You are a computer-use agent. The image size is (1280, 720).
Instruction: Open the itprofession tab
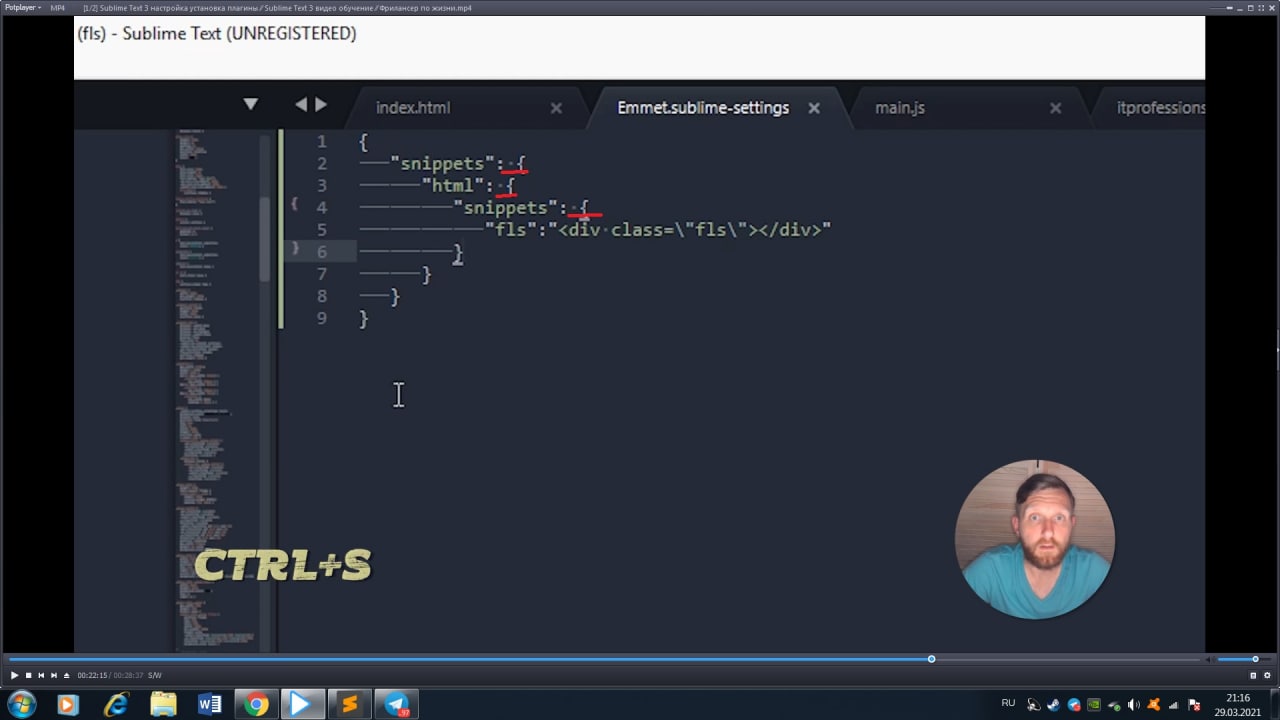[1160, 108]
